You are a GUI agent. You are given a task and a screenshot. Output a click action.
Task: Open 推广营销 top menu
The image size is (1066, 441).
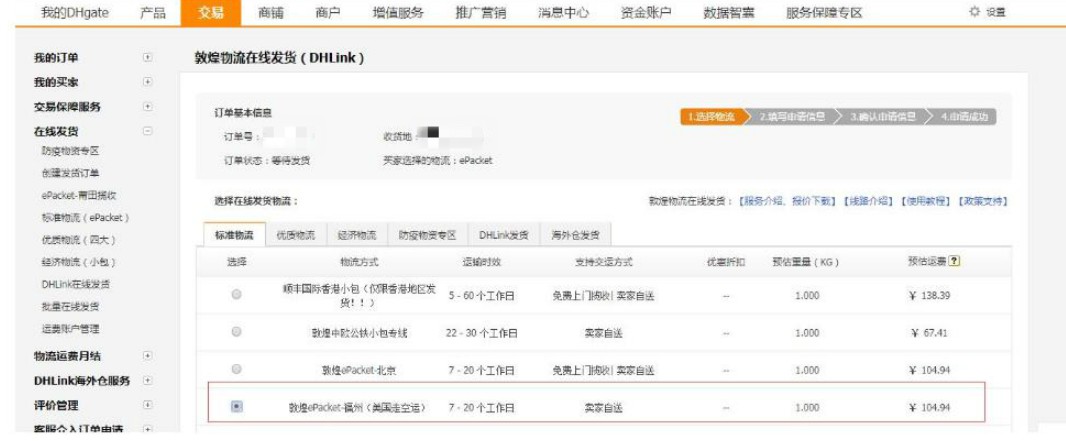481,12
